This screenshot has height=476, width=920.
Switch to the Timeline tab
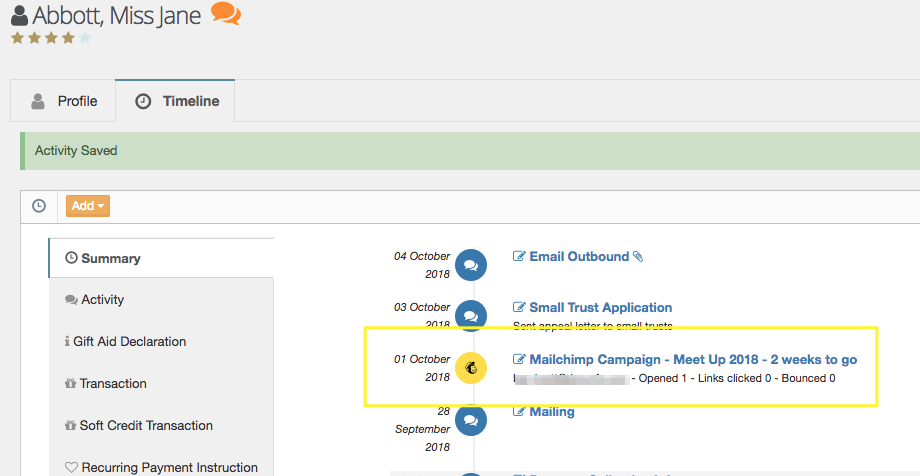(177, 101)
